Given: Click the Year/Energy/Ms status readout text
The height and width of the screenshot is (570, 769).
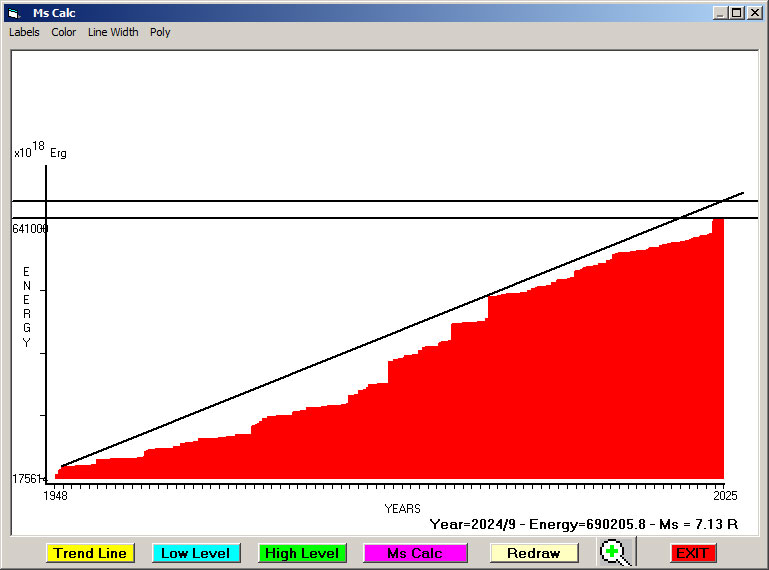Looking at the screenshot, I should 583,523.
